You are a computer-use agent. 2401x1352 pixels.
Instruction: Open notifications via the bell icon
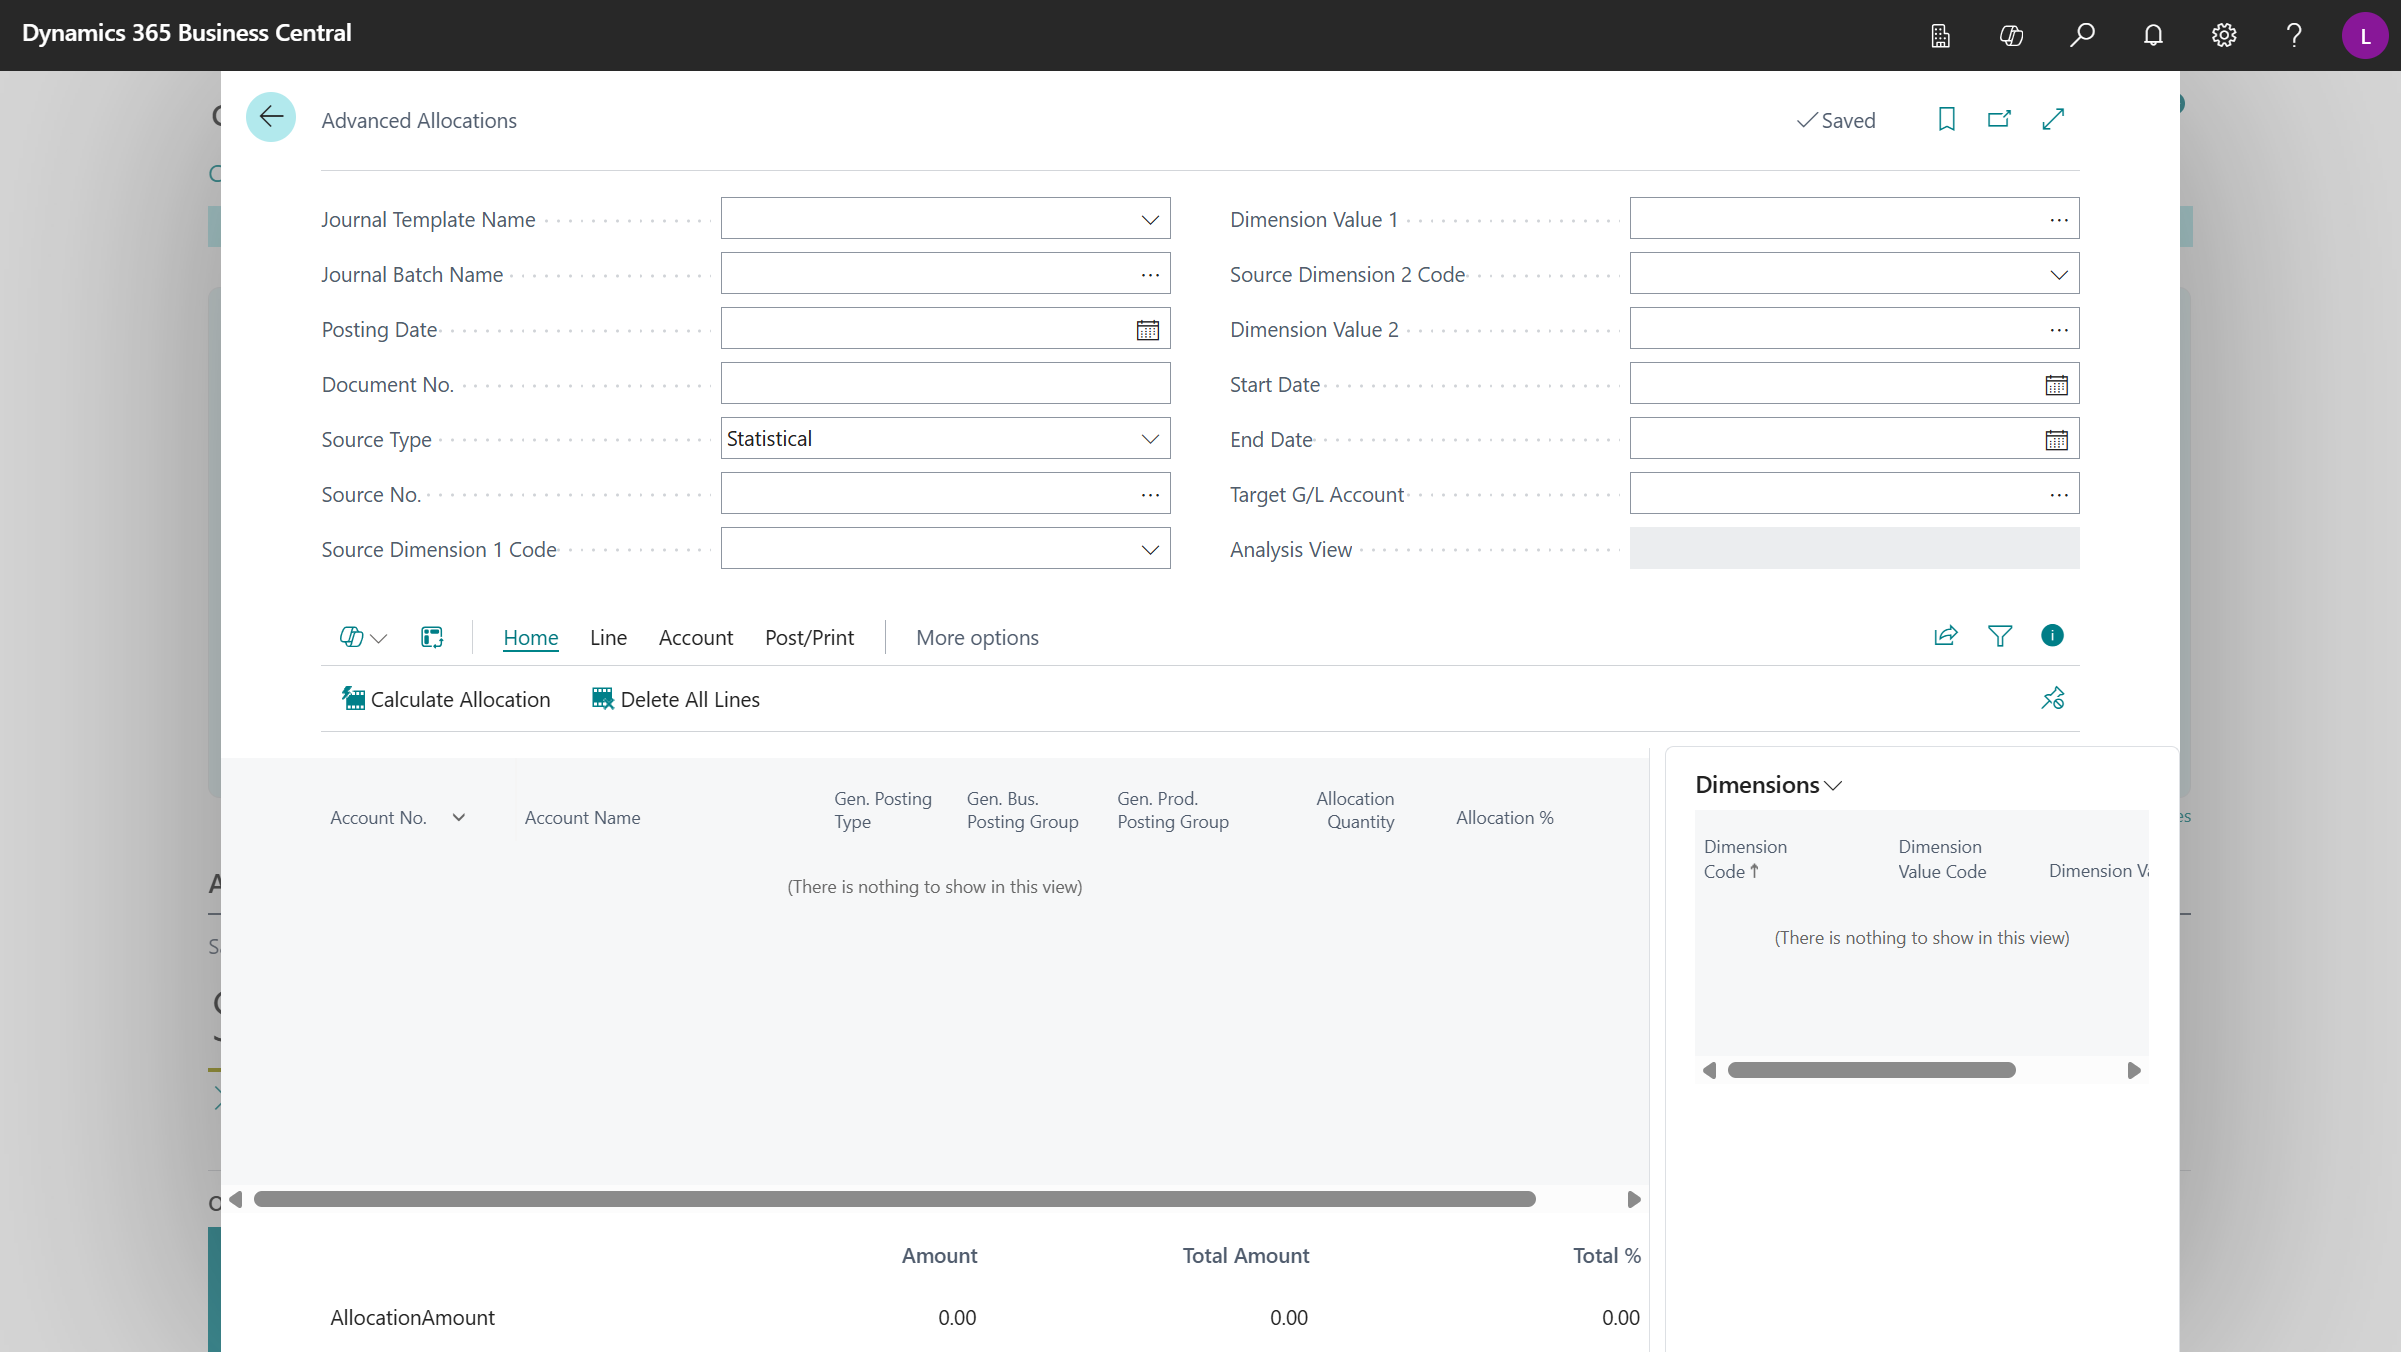coord(2153,35)
